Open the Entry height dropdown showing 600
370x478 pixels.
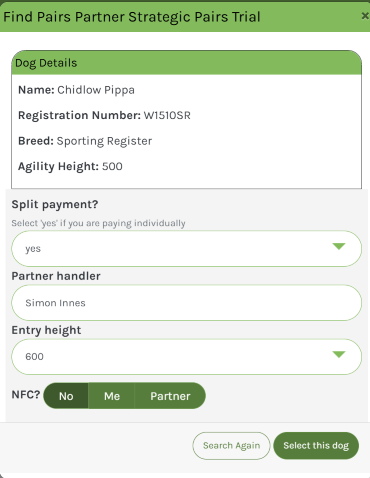(186, 357)
